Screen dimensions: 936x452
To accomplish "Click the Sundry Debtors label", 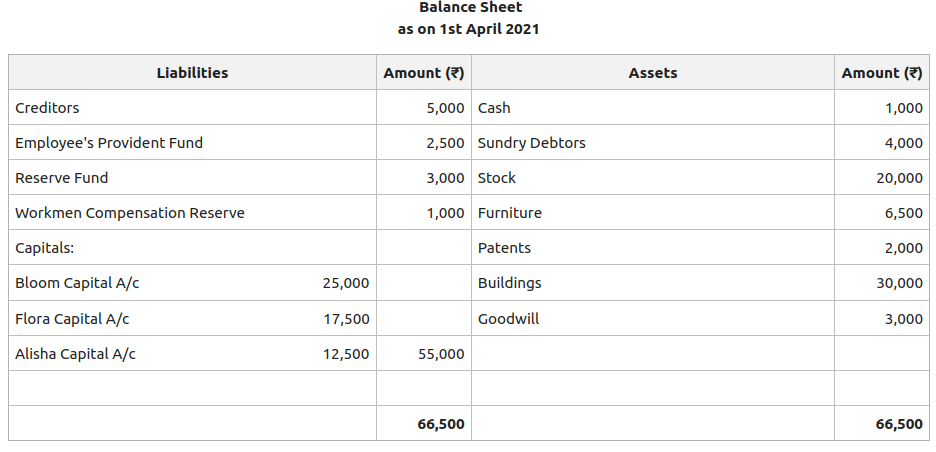I will 532,143.
